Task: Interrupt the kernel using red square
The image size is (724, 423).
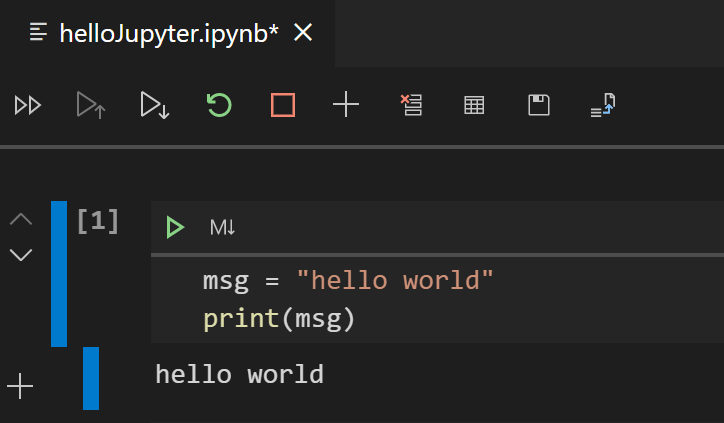Action: (x=282, y=105)
